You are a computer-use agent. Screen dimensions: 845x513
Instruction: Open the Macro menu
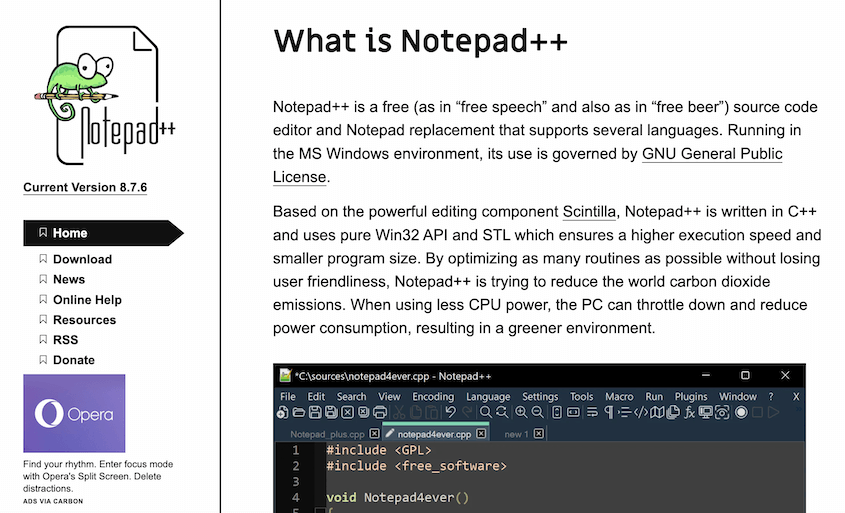[619, 397]
